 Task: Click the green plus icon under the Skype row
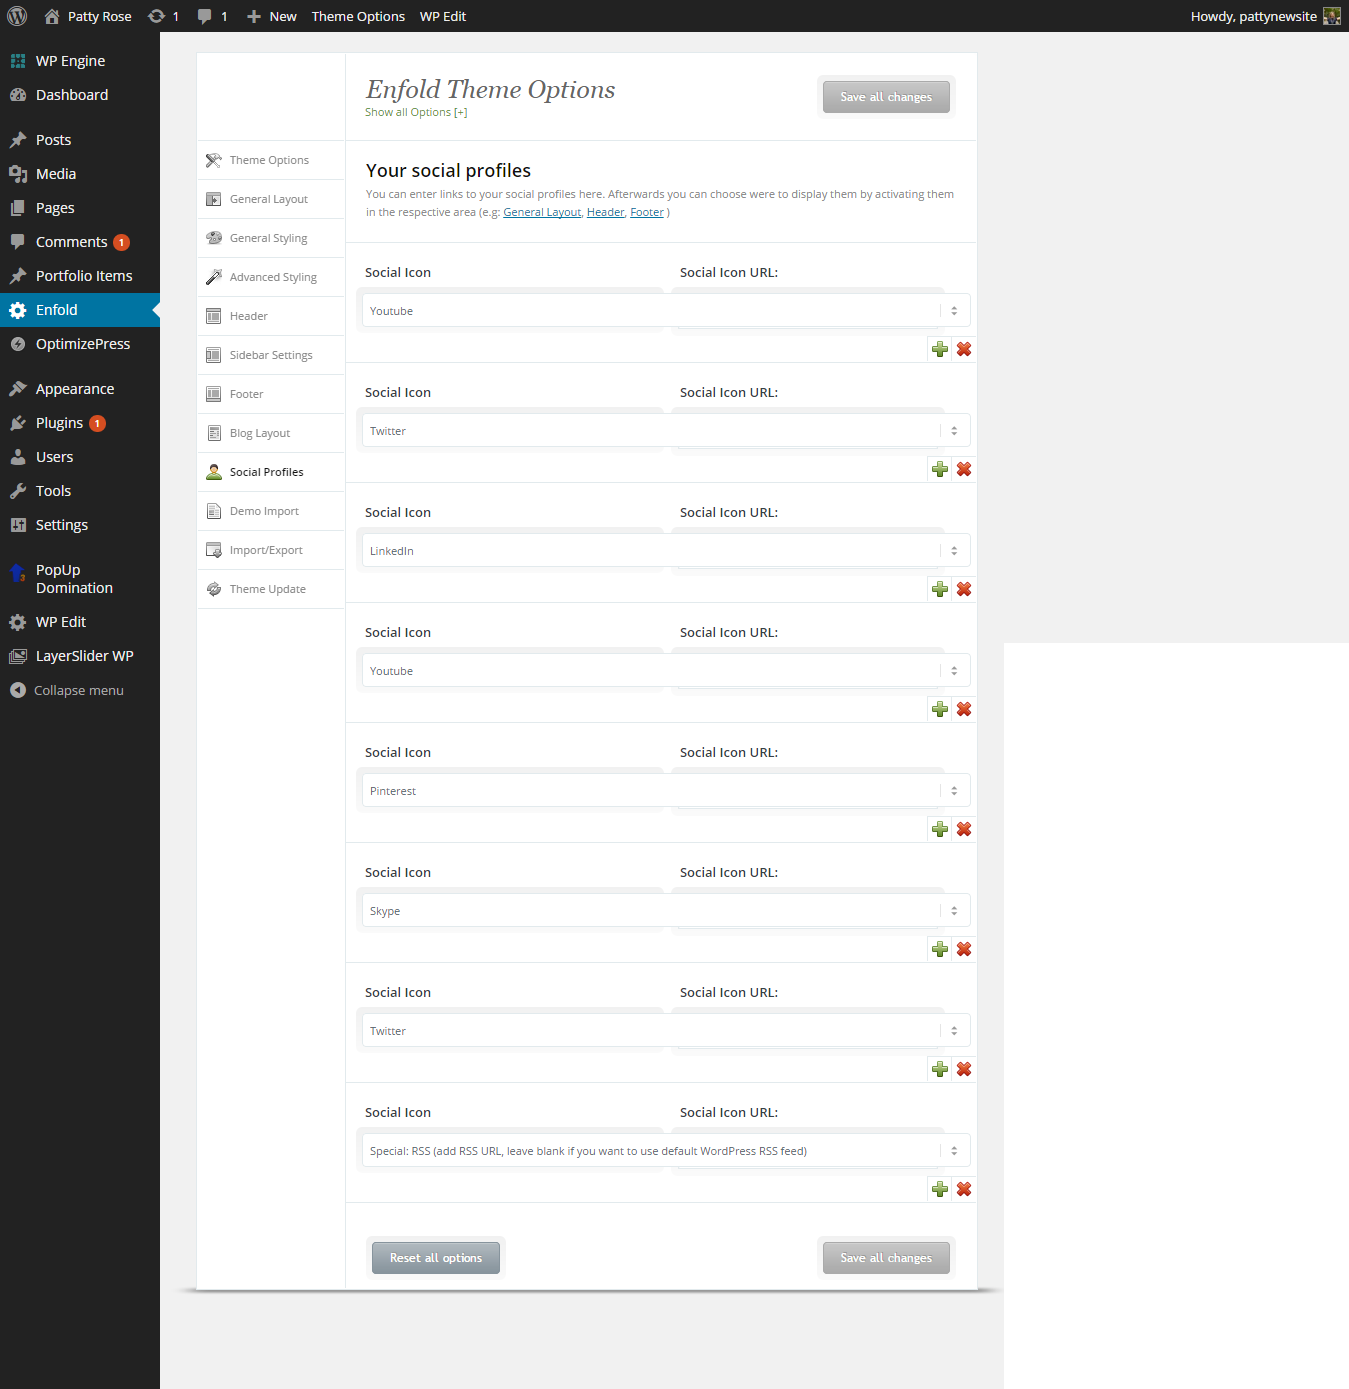[x=940, y=949]
